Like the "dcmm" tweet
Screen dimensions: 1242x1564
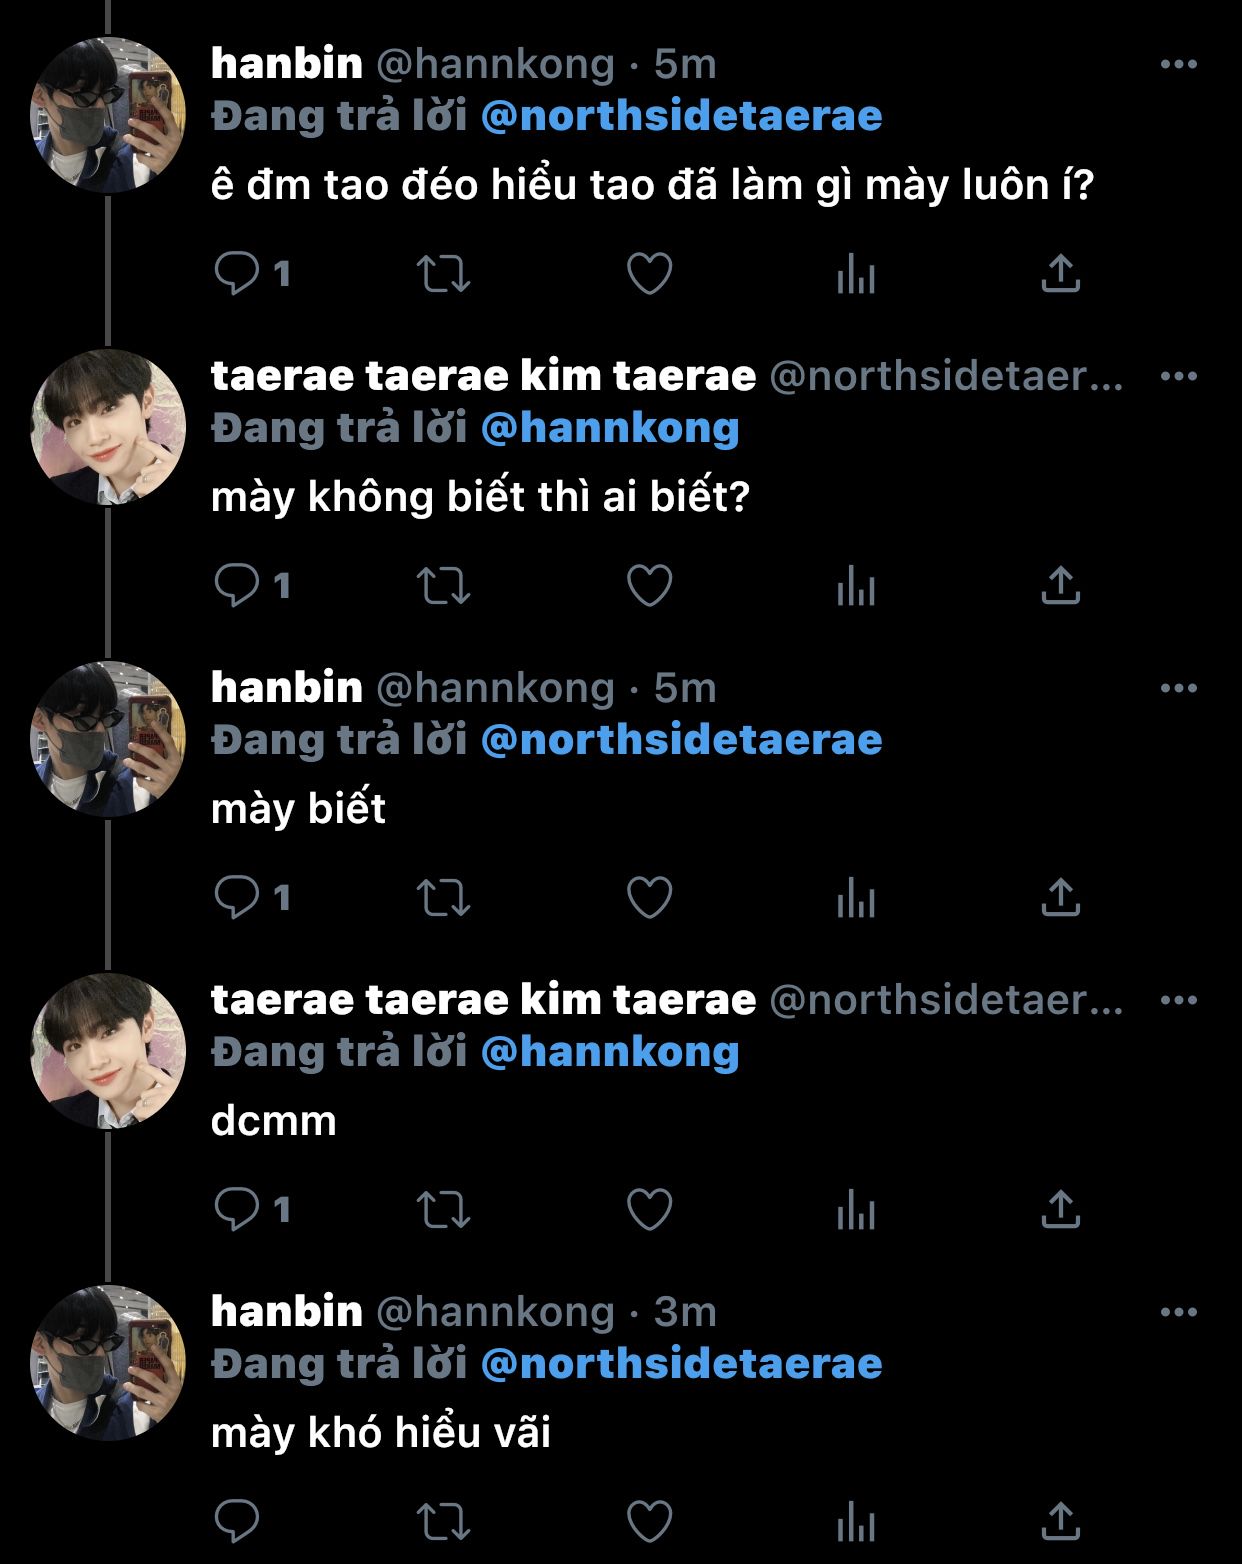pos(649,1209)
